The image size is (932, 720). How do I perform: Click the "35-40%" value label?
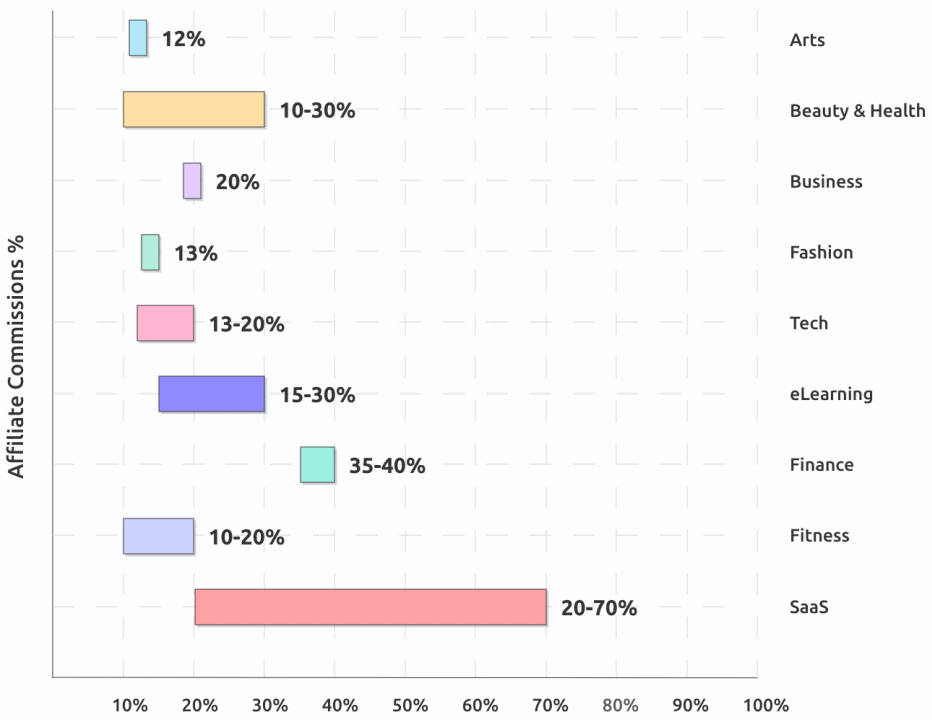(387, 466)
